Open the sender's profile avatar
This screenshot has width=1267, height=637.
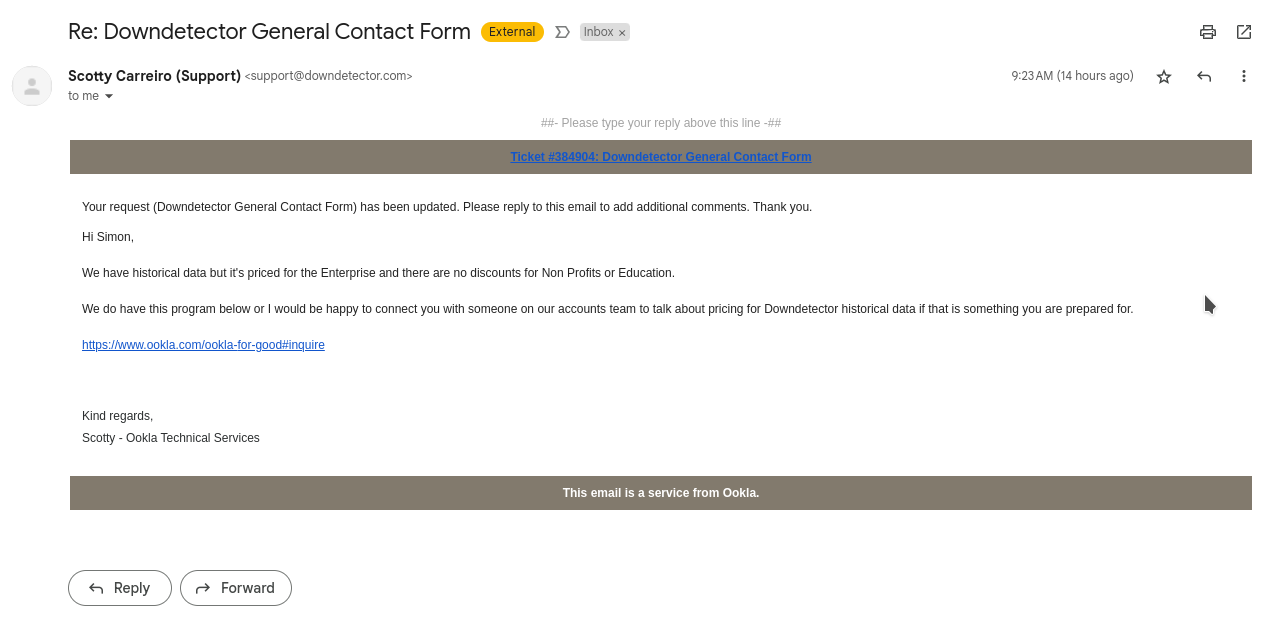[x=32, y=86]
